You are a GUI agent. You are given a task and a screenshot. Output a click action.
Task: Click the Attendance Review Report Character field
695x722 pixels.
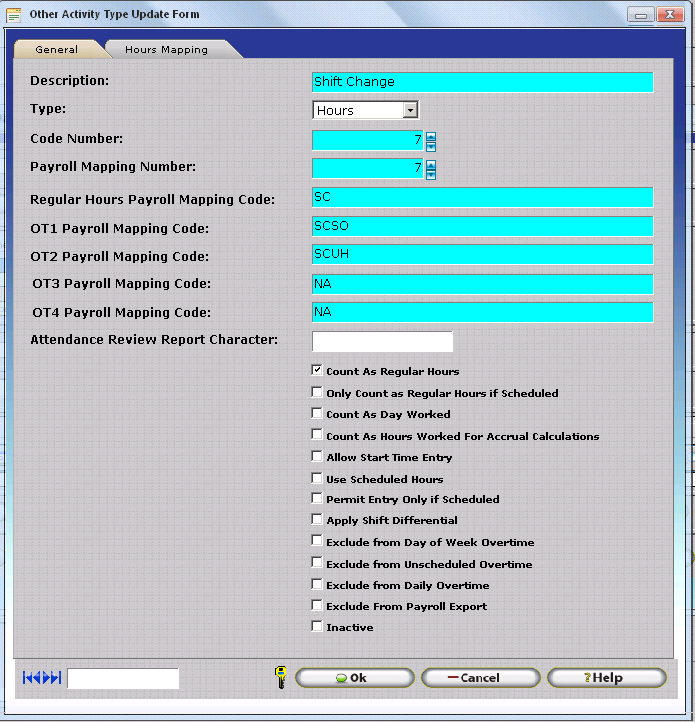[x=382, y=342]
